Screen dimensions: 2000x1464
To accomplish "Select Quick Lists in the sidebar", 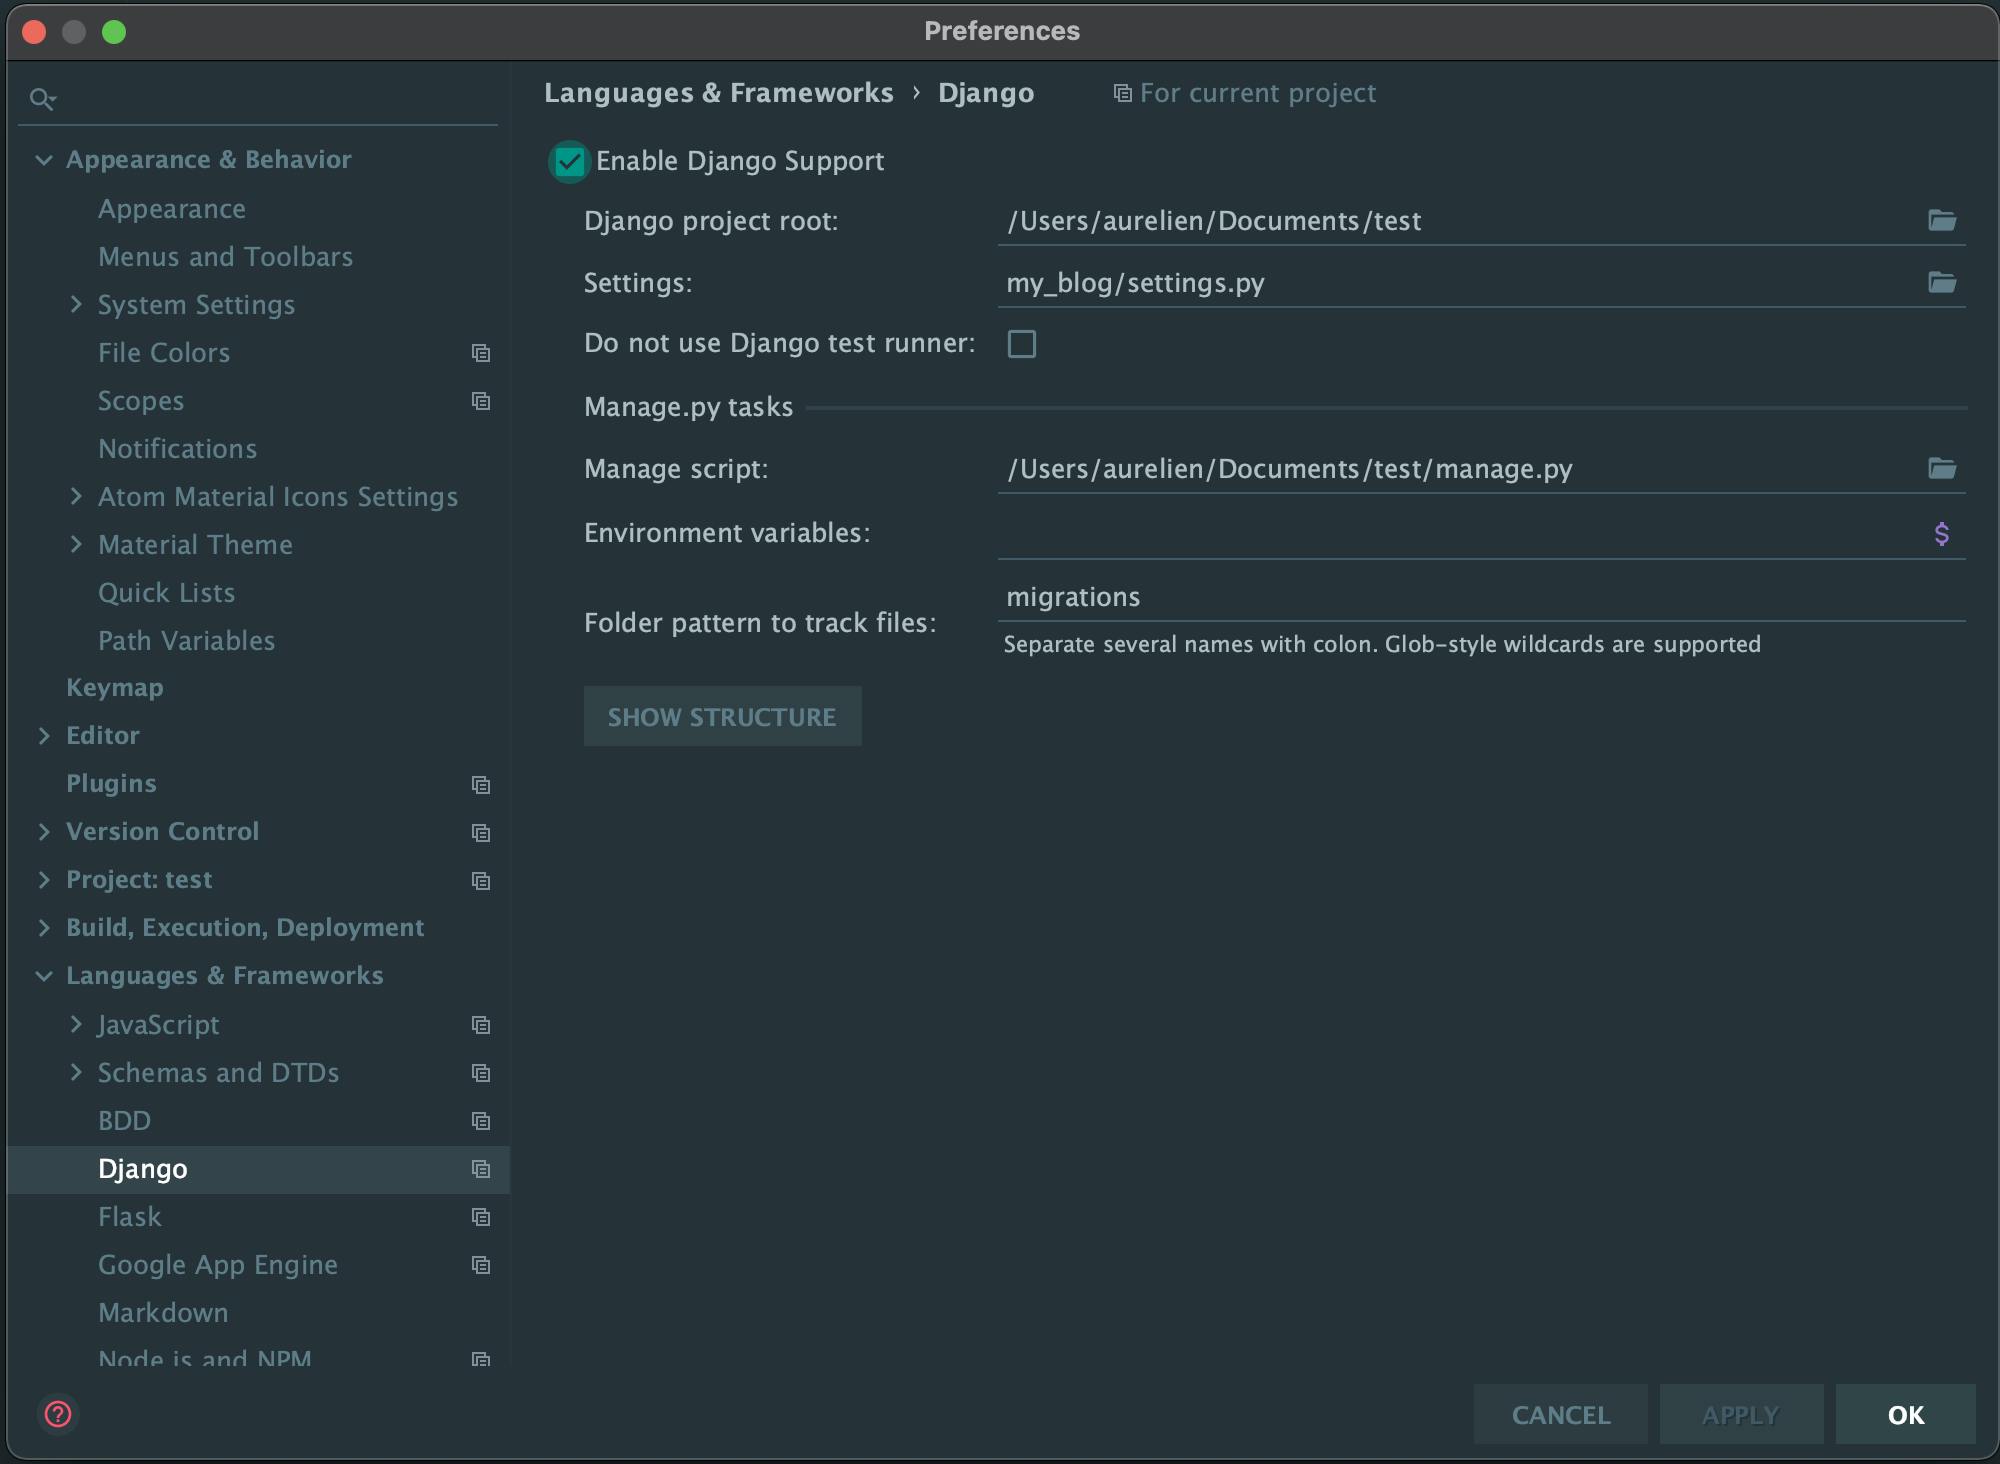I will (167, 593).
